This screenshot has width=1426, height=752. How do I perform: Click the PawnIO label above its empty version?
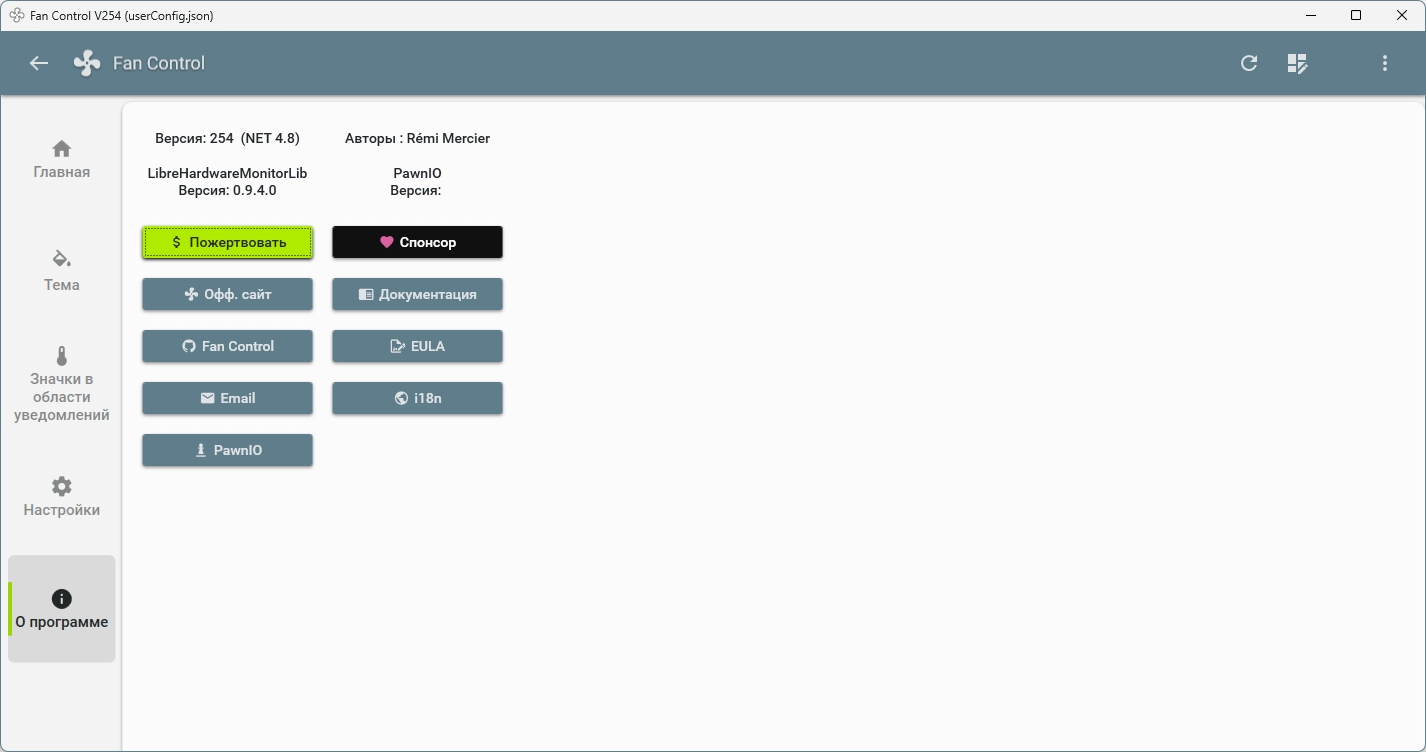pyautogui.click(x=417, y=173)
